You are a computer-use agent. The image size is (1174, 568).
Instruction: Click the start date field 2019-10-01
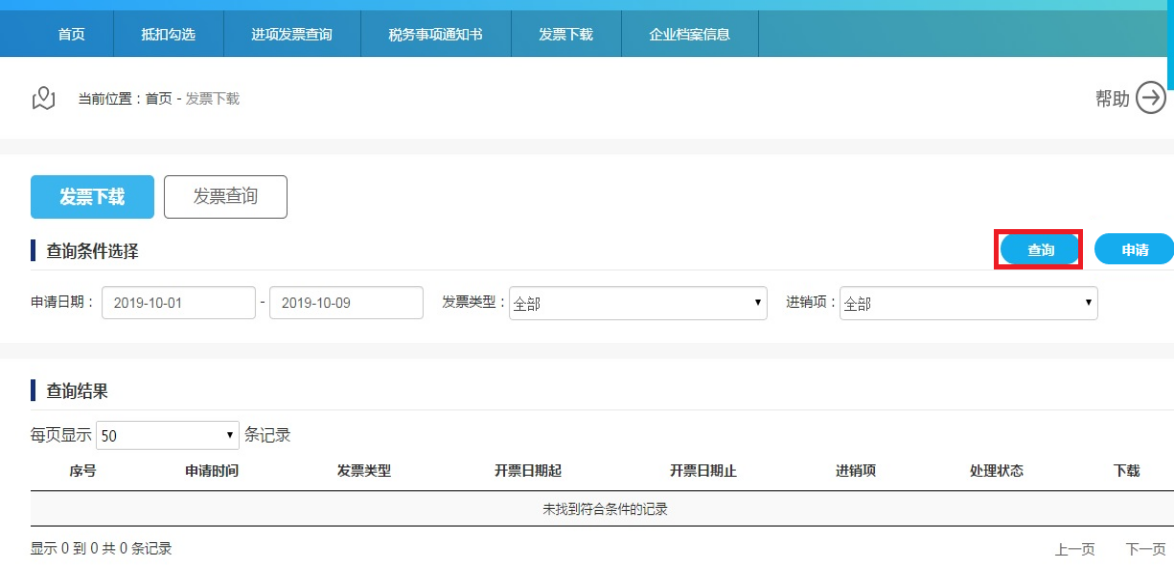point(178,303)
